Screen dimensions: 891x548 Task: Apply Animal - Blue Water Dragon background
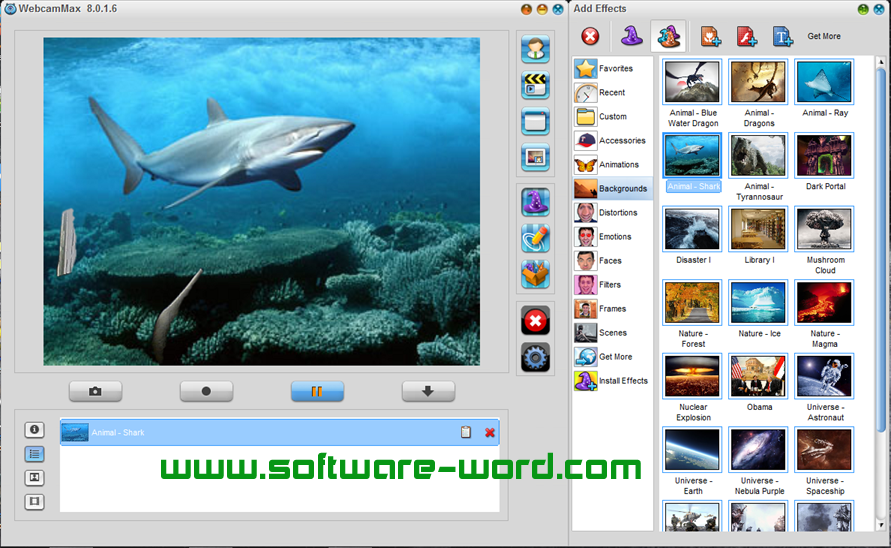point(692,82)
